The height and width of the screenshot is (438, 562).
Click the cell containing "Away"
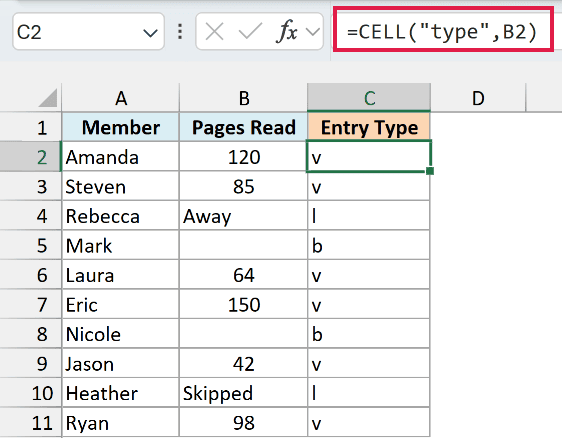[243, 216]
